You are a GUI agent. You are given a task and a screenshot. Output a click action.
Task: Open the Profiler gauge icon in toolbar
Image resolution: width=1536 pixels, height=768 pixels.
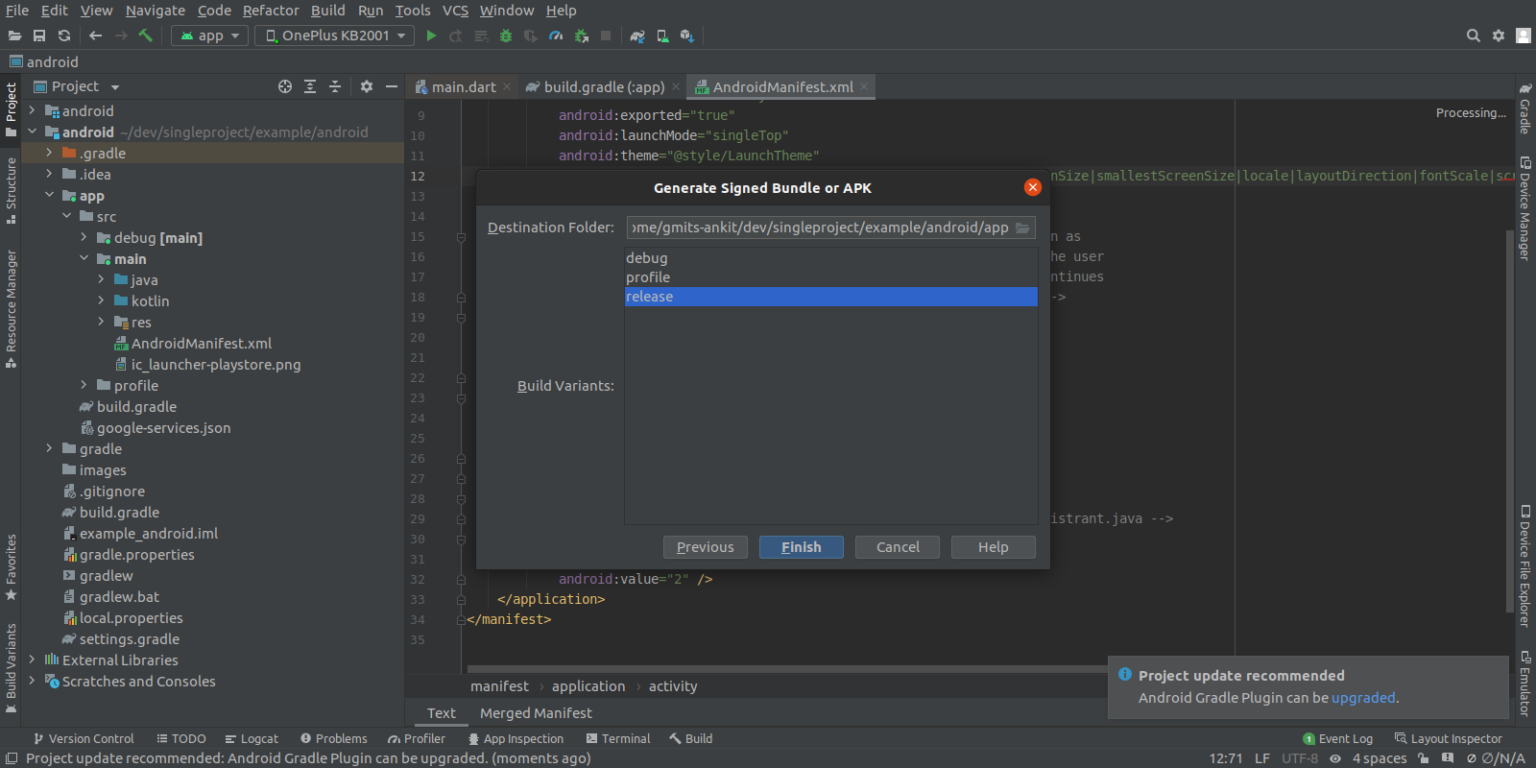[556, 36]
